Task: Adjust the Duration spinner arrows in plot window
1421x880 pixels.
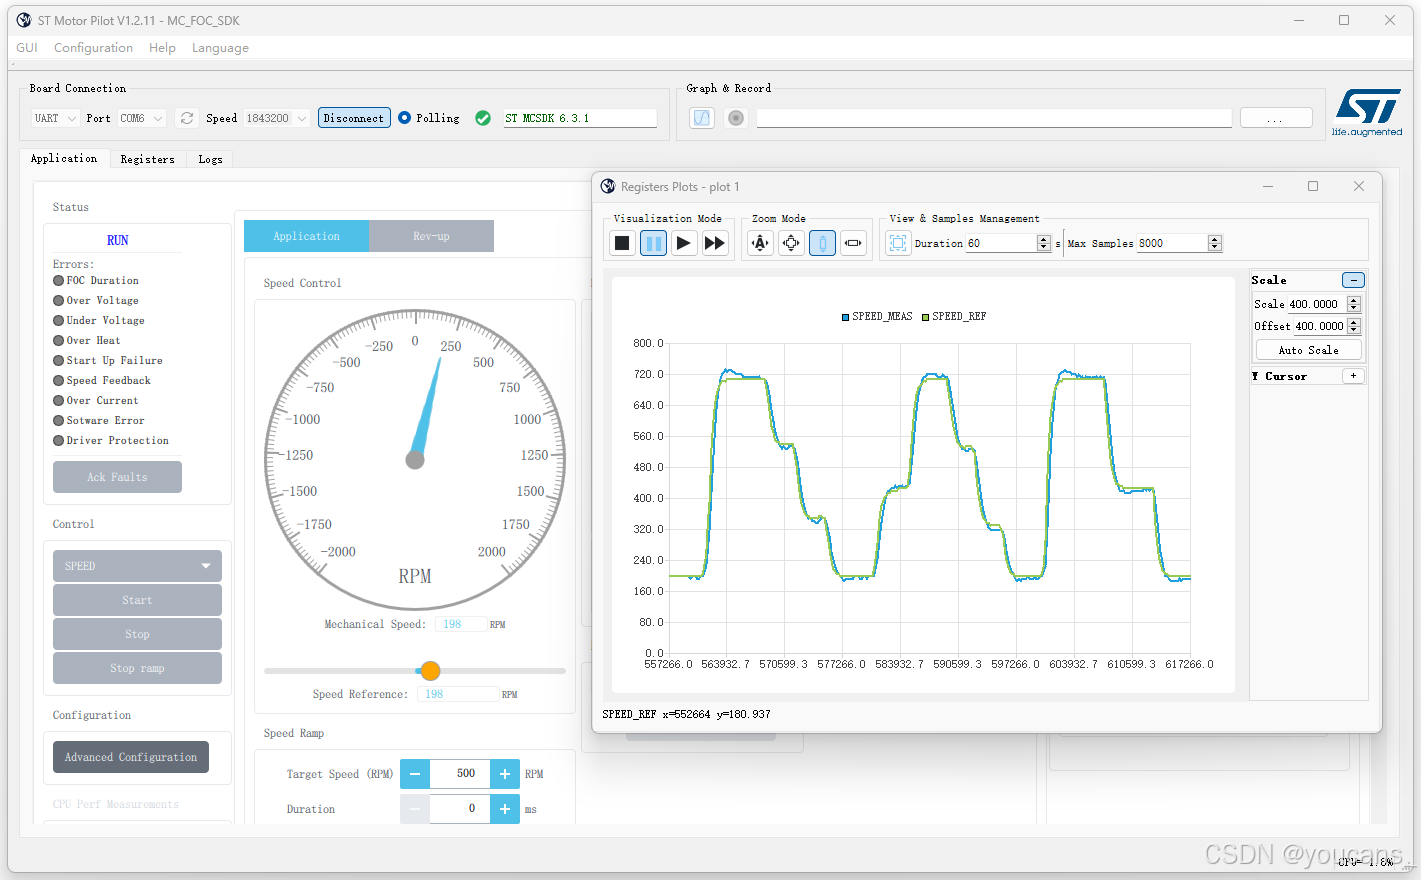Action: tap(1044, 243)
